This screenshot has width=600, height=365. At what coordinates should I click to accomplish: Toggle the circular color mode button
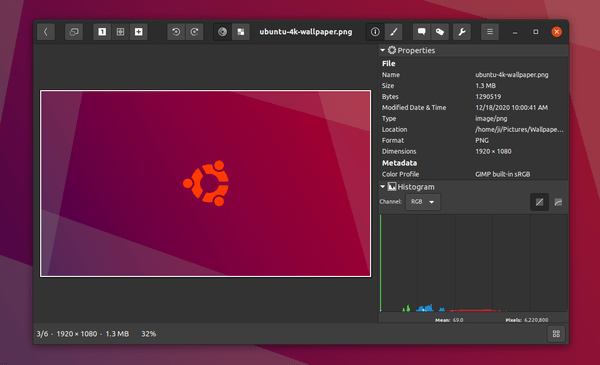(222, 32)
